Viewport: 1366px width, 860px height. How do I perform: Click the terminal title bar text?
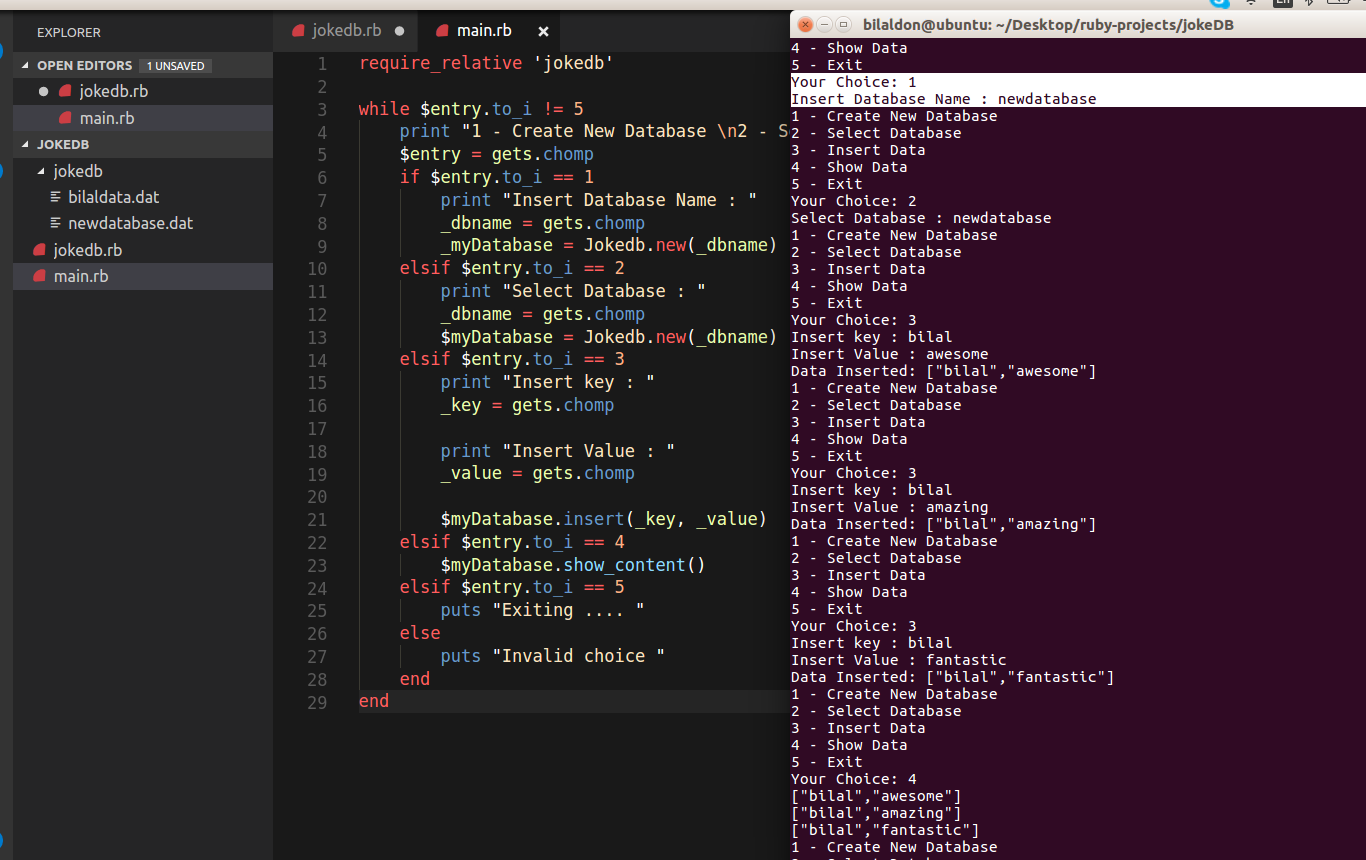(1048, 24)
